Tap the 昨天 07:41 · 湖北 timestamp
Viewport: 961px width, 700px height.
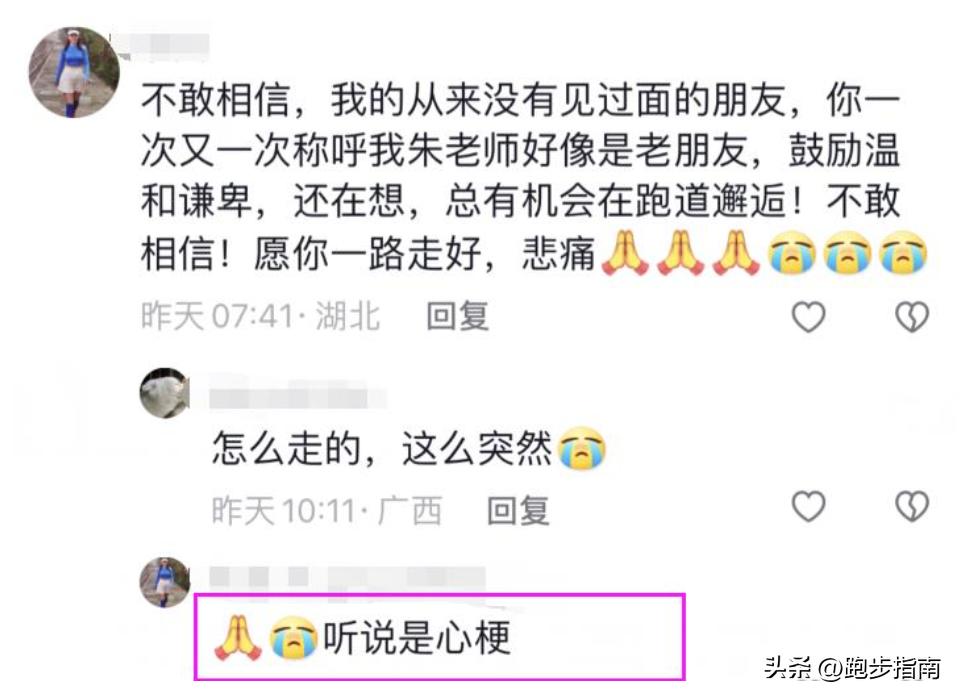[x=260, y=317]
